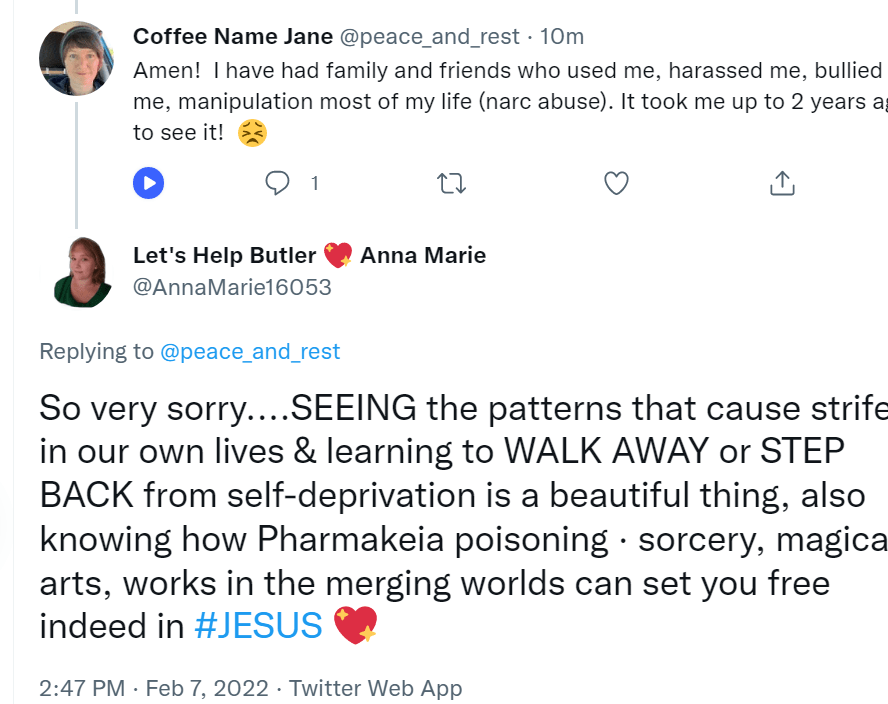Open Anna Marie's profile avatar
Viewport: 888px width, 704px height.
tap(82, 271)
